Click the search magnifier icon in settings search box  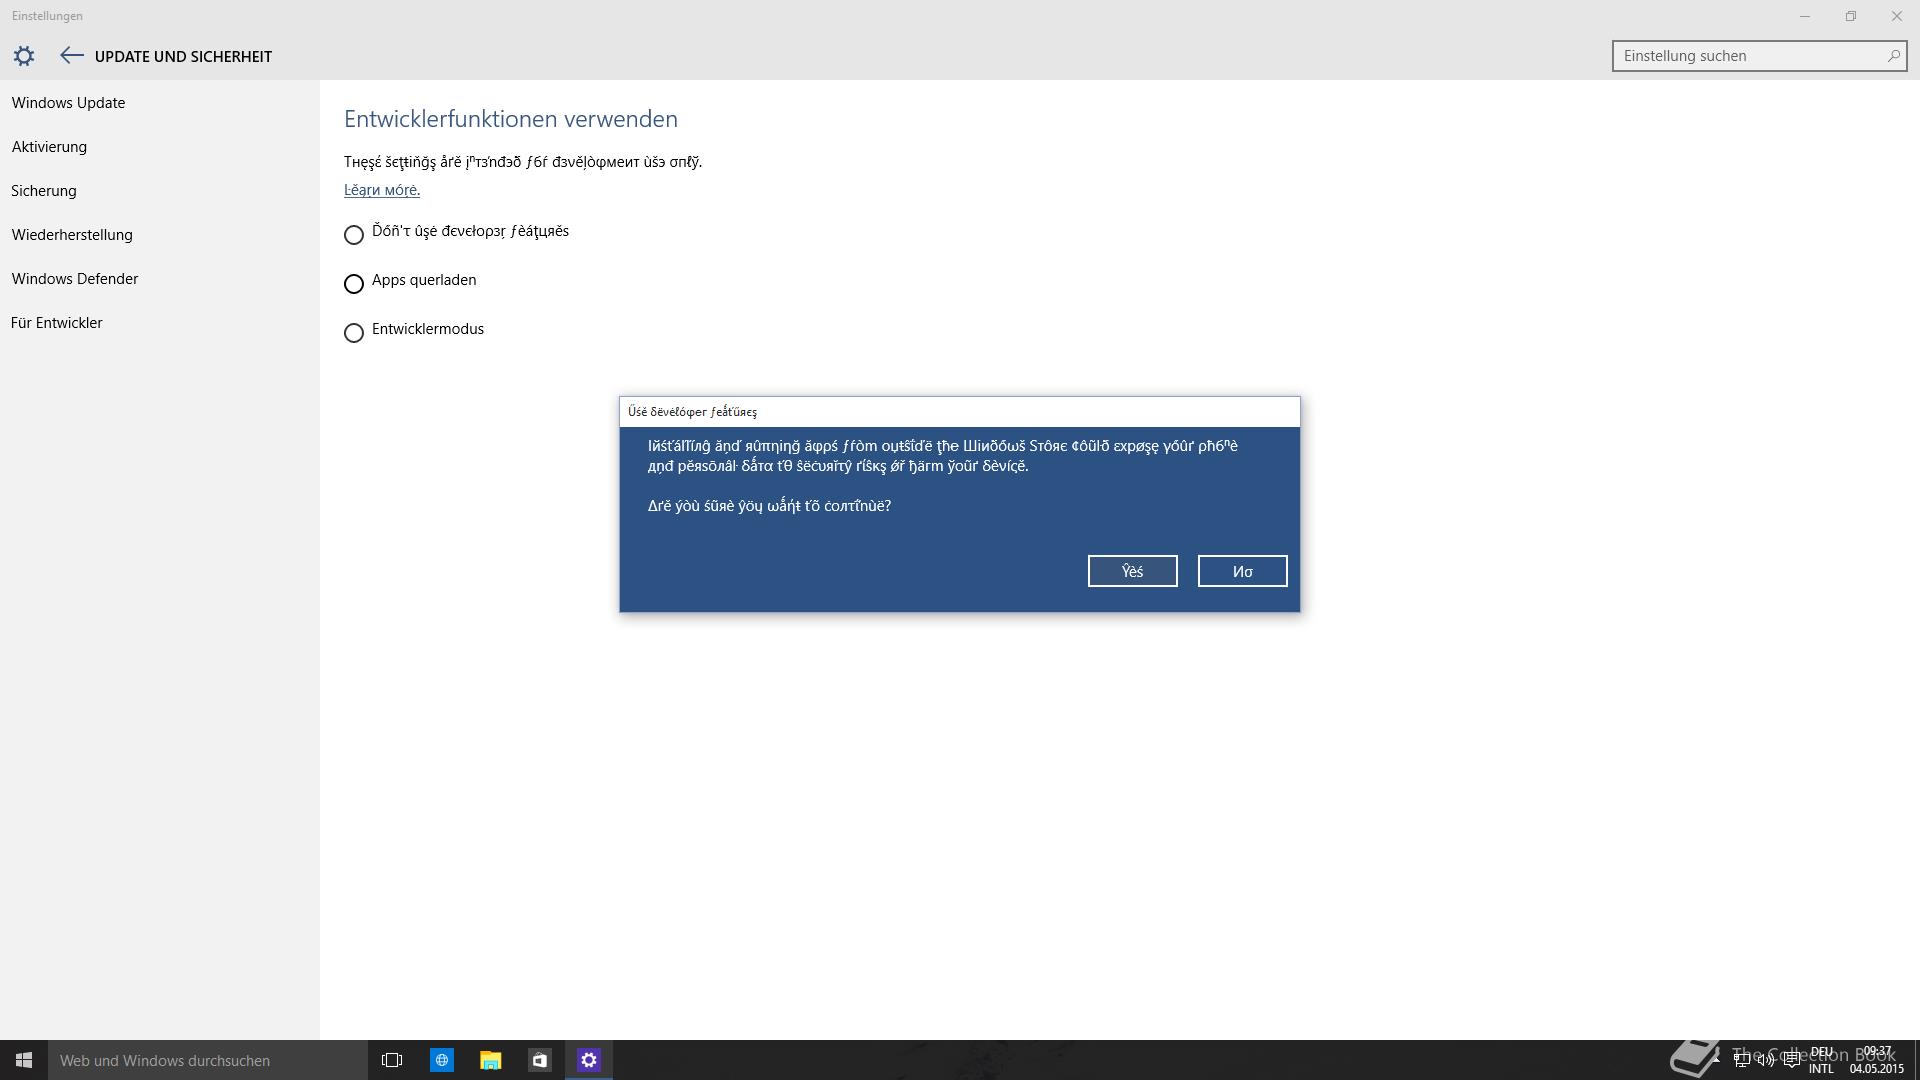point(1893,56)
